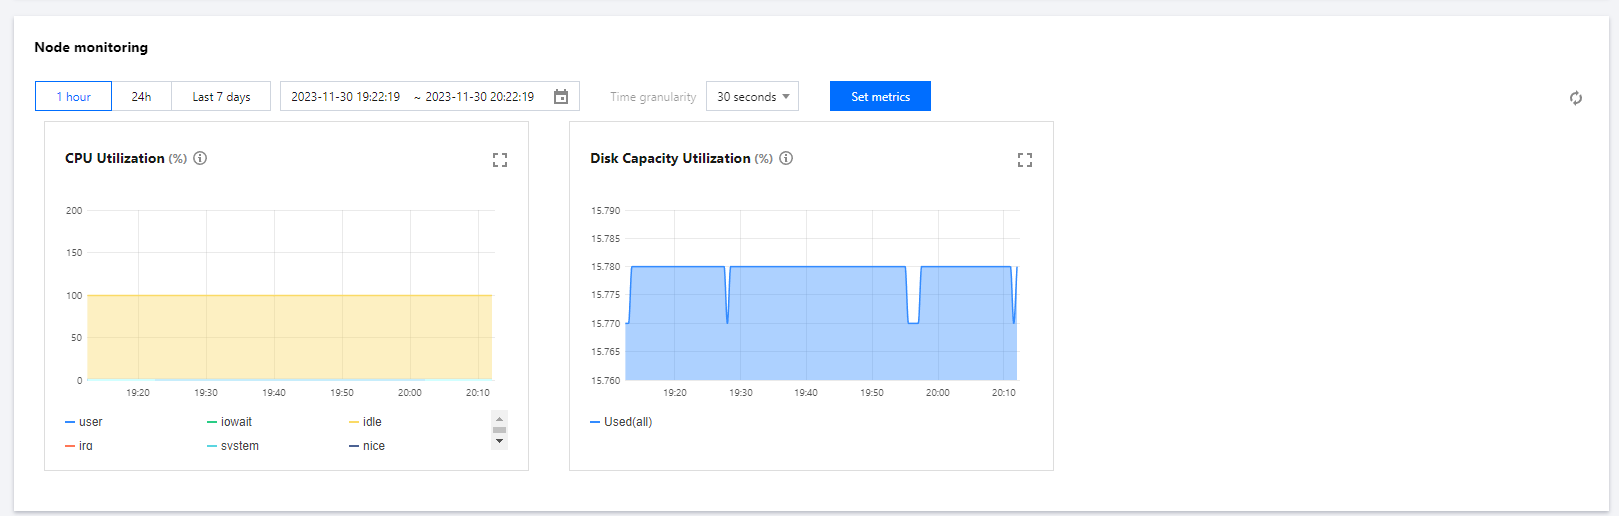Switch to the 24h time range
This screenshot has width=1619, height=516.
point(141,97)
